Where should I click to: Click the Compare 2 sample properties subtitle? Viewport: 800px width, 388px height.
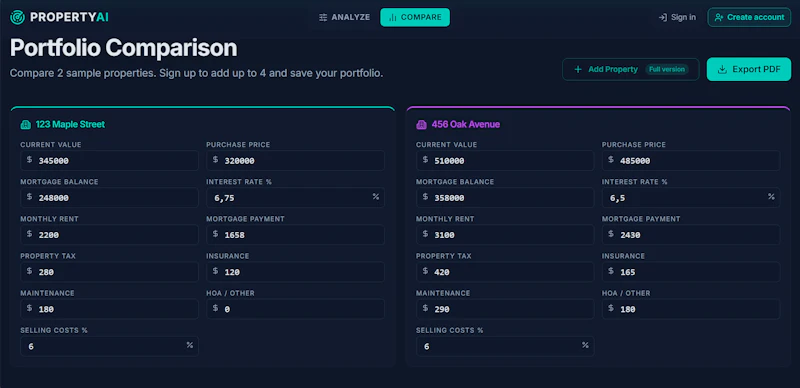pyautogui.click(x=196, y=73)
